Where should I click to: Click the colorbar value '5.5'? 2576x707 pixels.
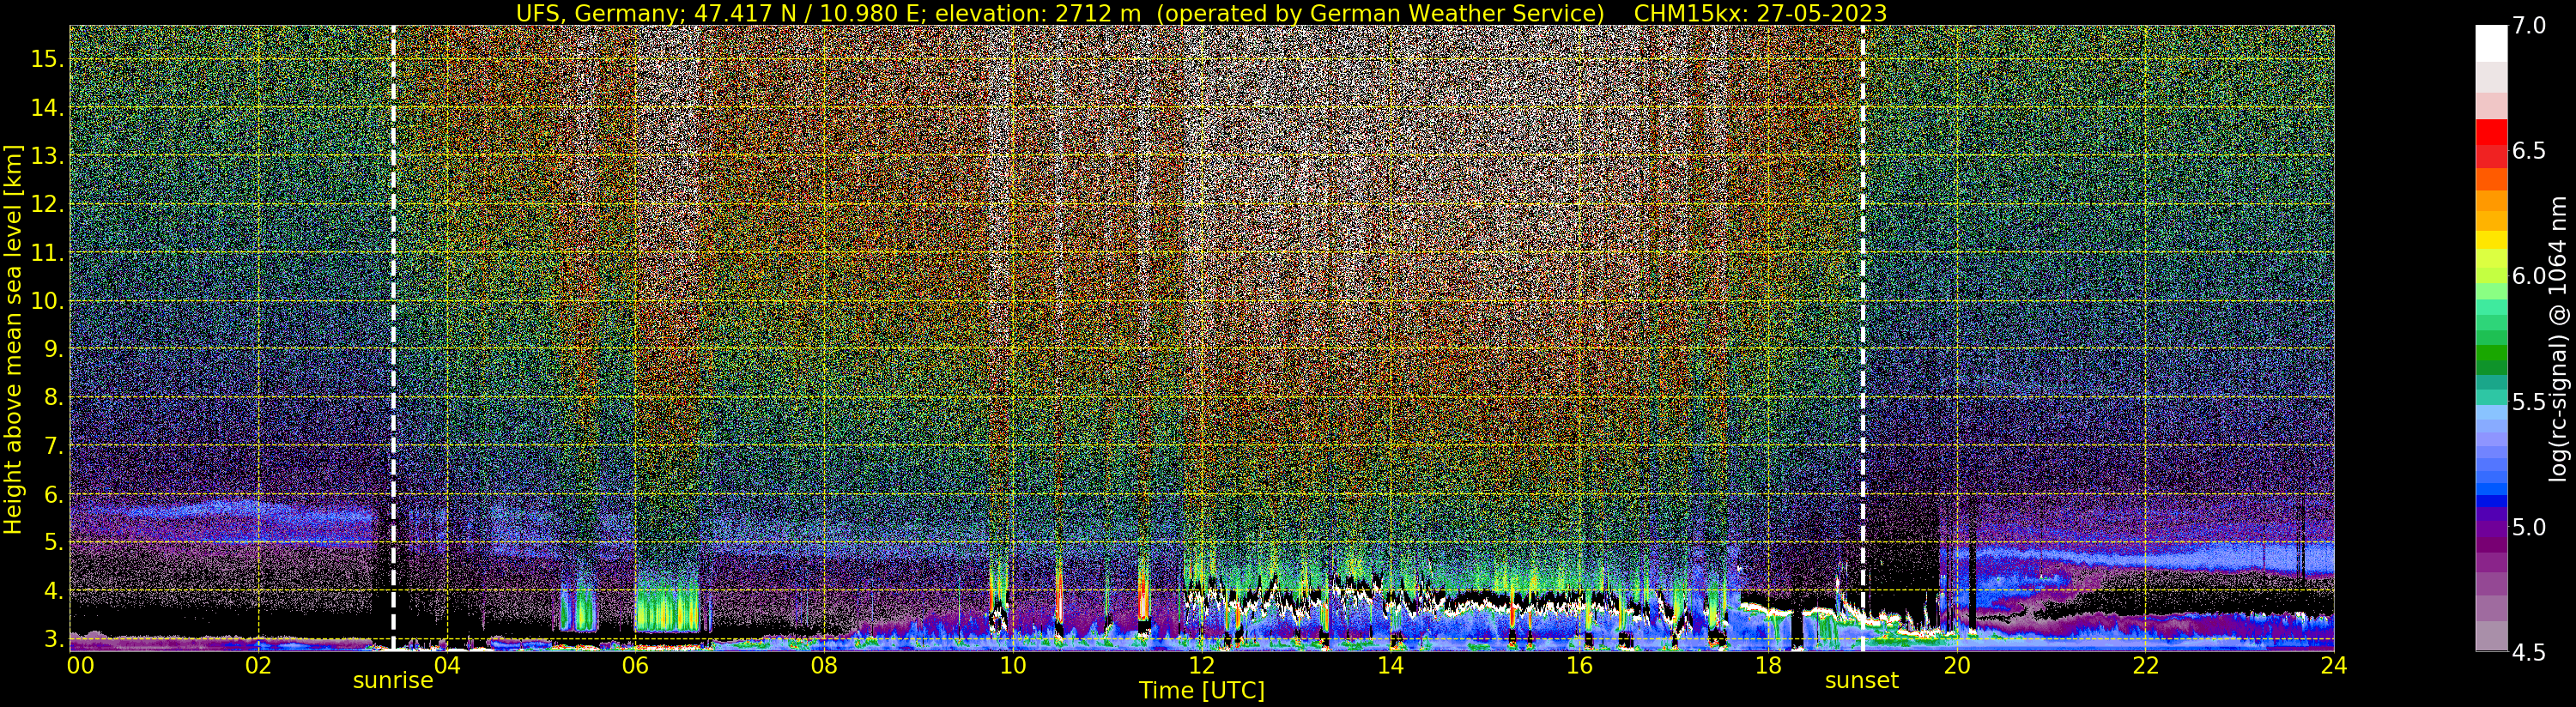coord(2529,402)
